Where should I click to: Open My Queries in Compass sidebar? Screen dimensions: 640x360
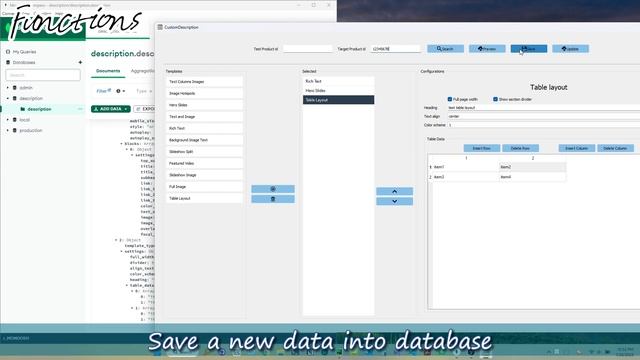(x=24, y=52)
